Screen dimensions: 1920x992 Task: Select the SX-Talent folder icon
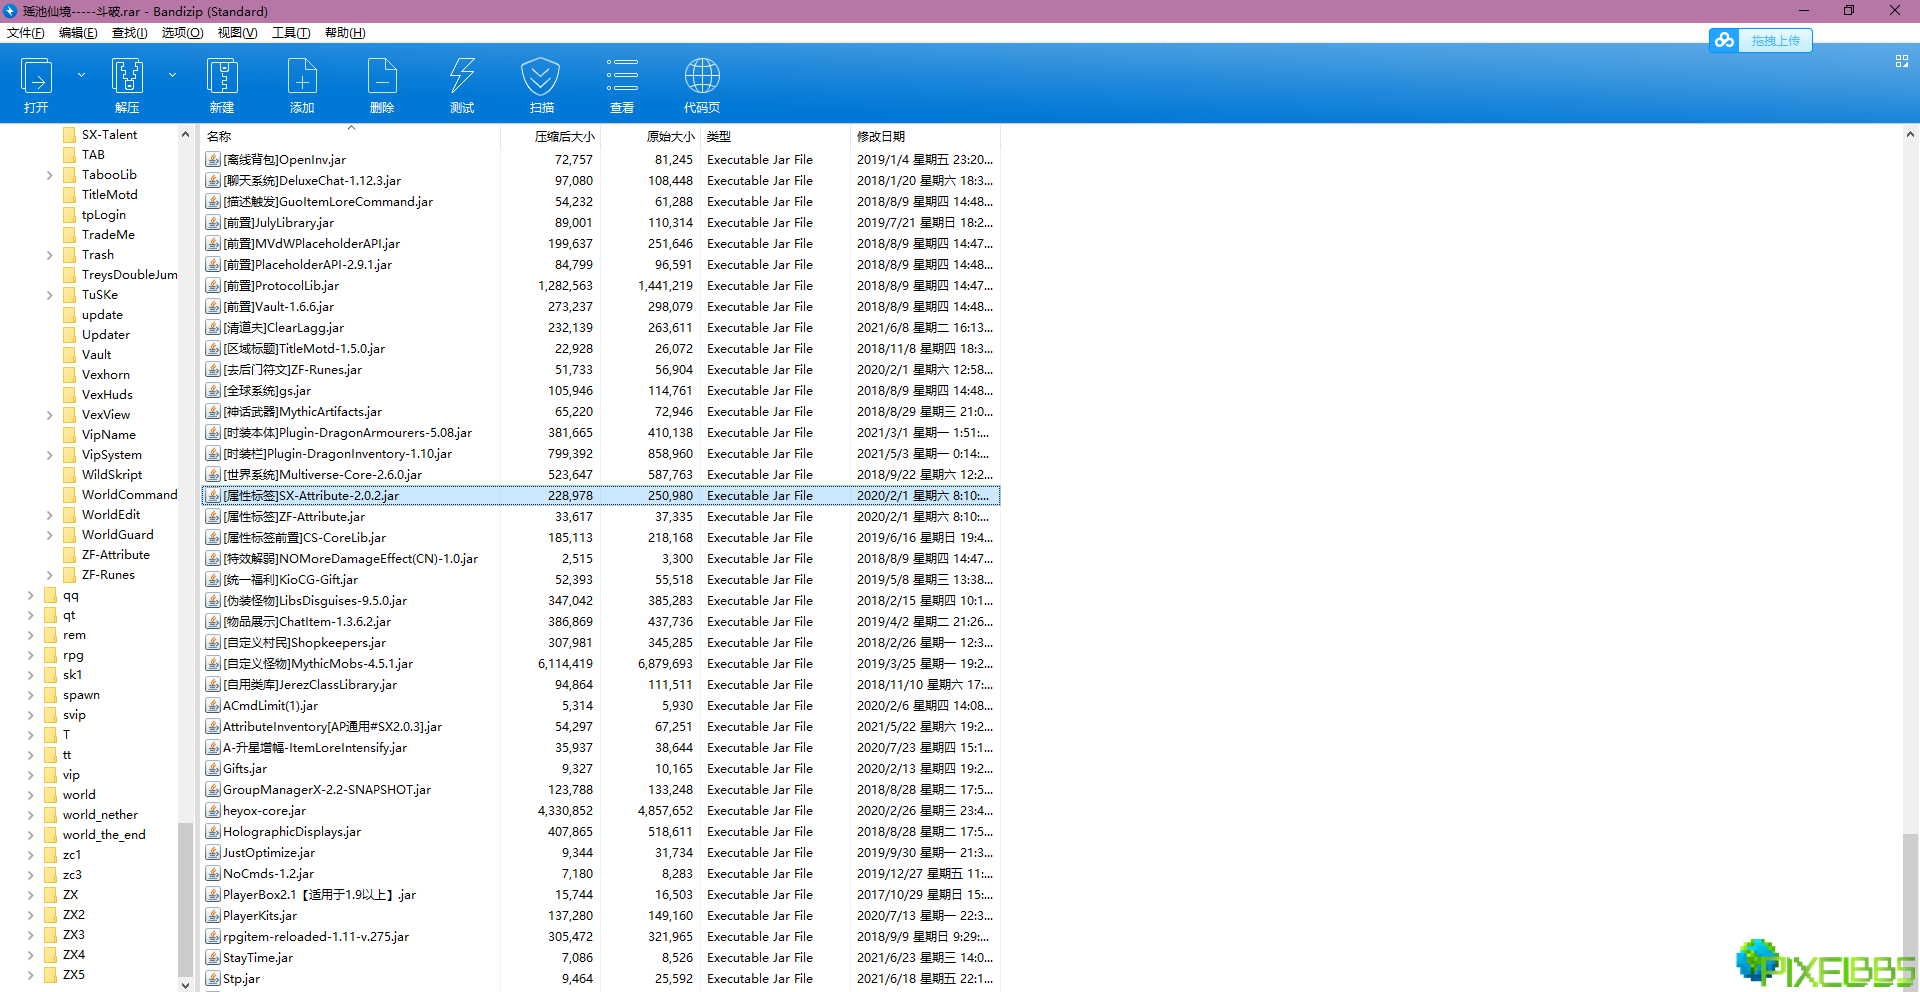pyautogui.click(x=69, y=135)
